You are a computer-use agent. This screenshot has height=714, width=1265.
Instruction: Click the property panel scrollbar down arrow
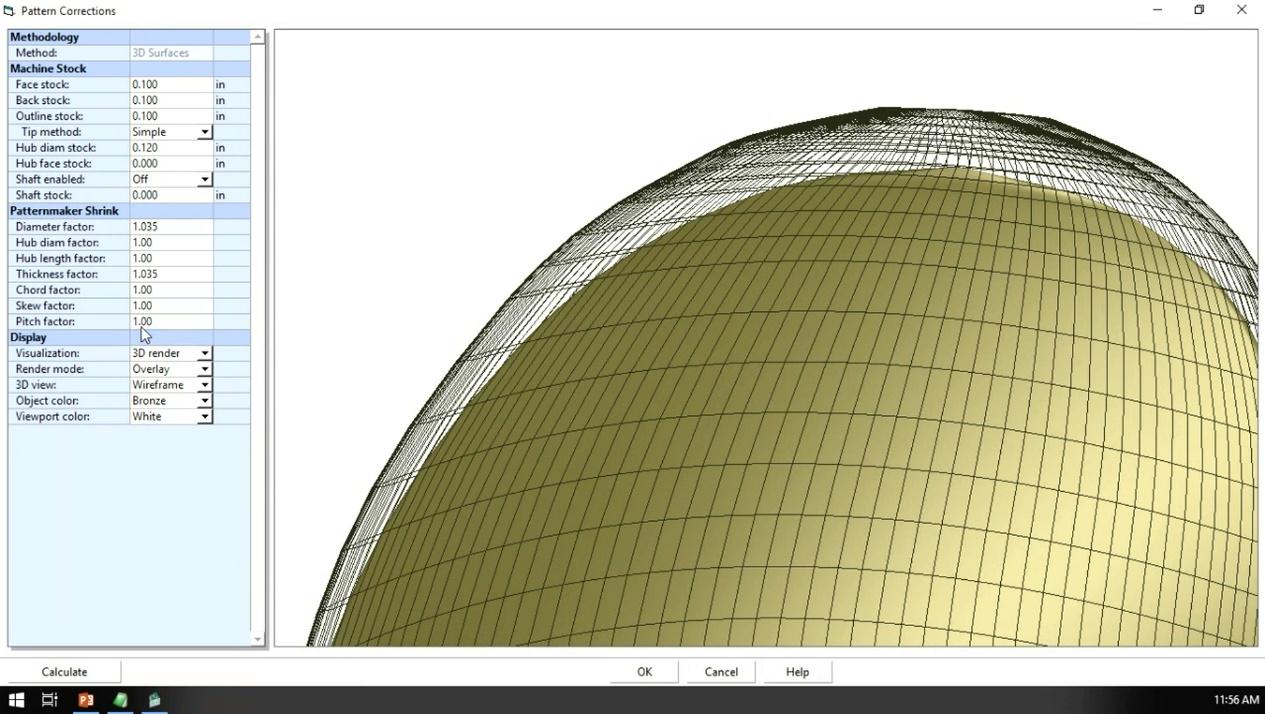(x=257, y=639)
